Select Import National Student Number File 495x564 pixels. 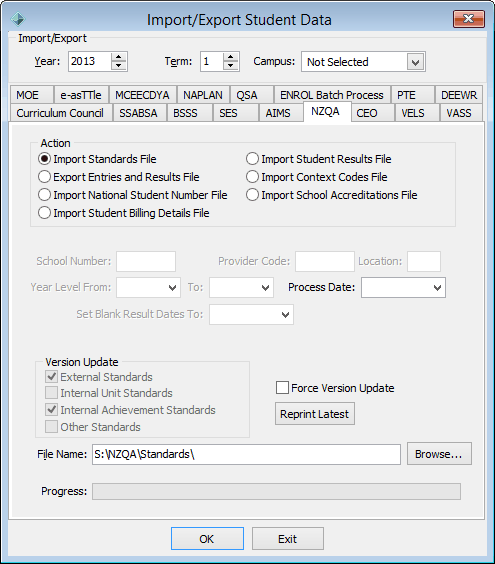133,195
